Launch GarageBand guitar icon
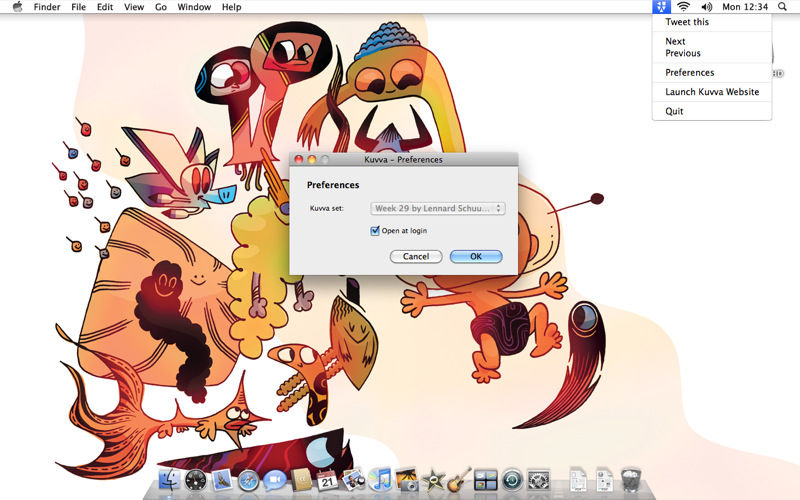 (x=459, y=480)
